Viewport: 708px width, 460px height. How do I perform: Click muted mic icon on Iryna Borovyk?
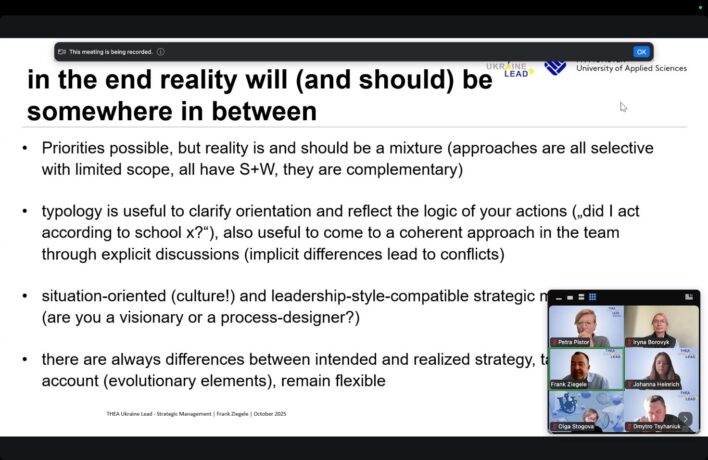coord(631,342)
